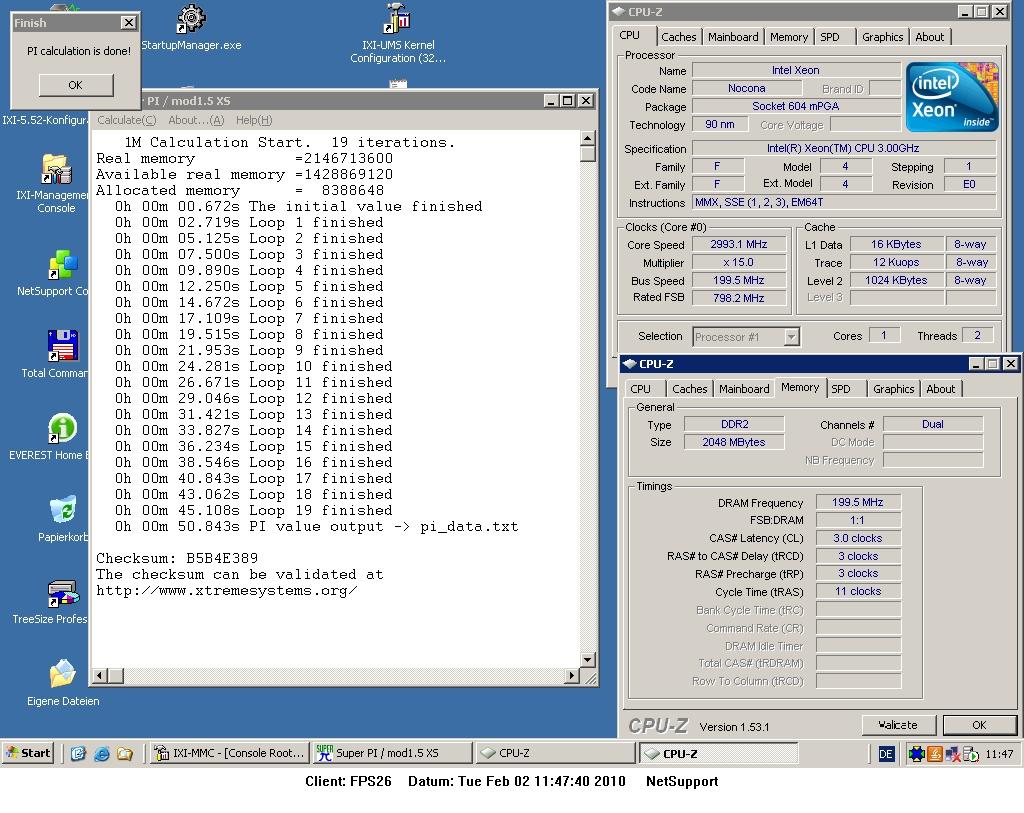Image resolution: width=1024 pixels, height=813 pixels.
Task: Close the Finish dialog with X
Action: tap(129, 23)
